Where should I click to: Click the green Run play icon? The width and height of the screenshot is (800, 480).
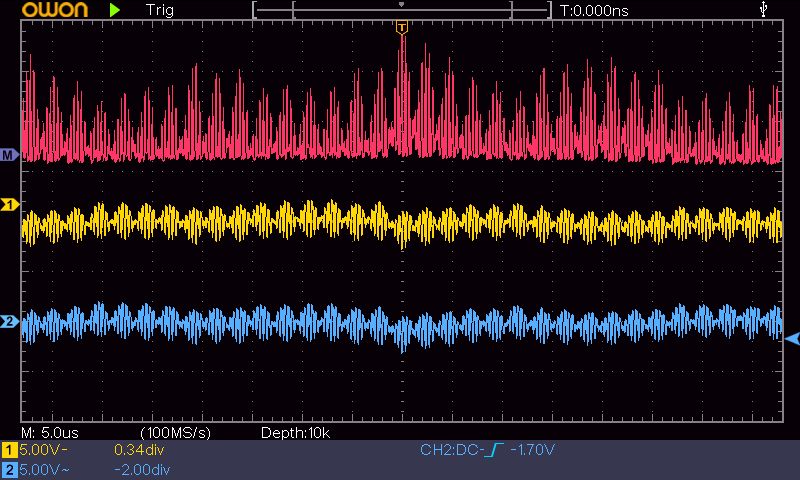point(115,10)
